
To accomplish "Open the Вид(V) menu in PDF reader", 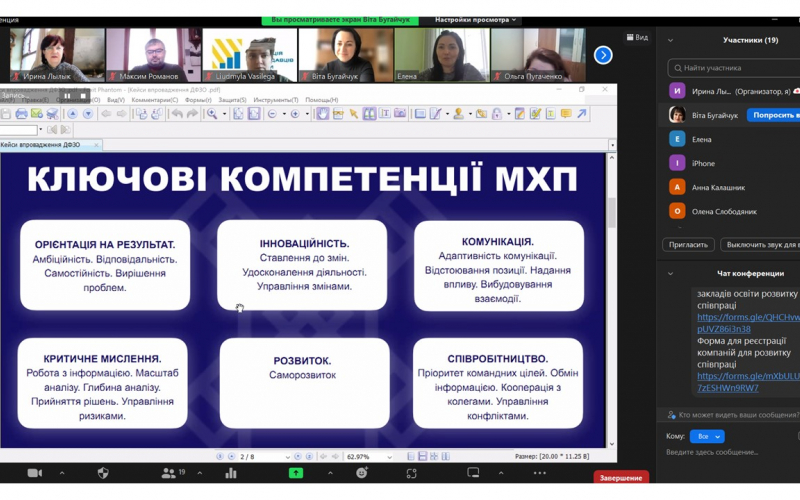I will [x=116, y=100].
